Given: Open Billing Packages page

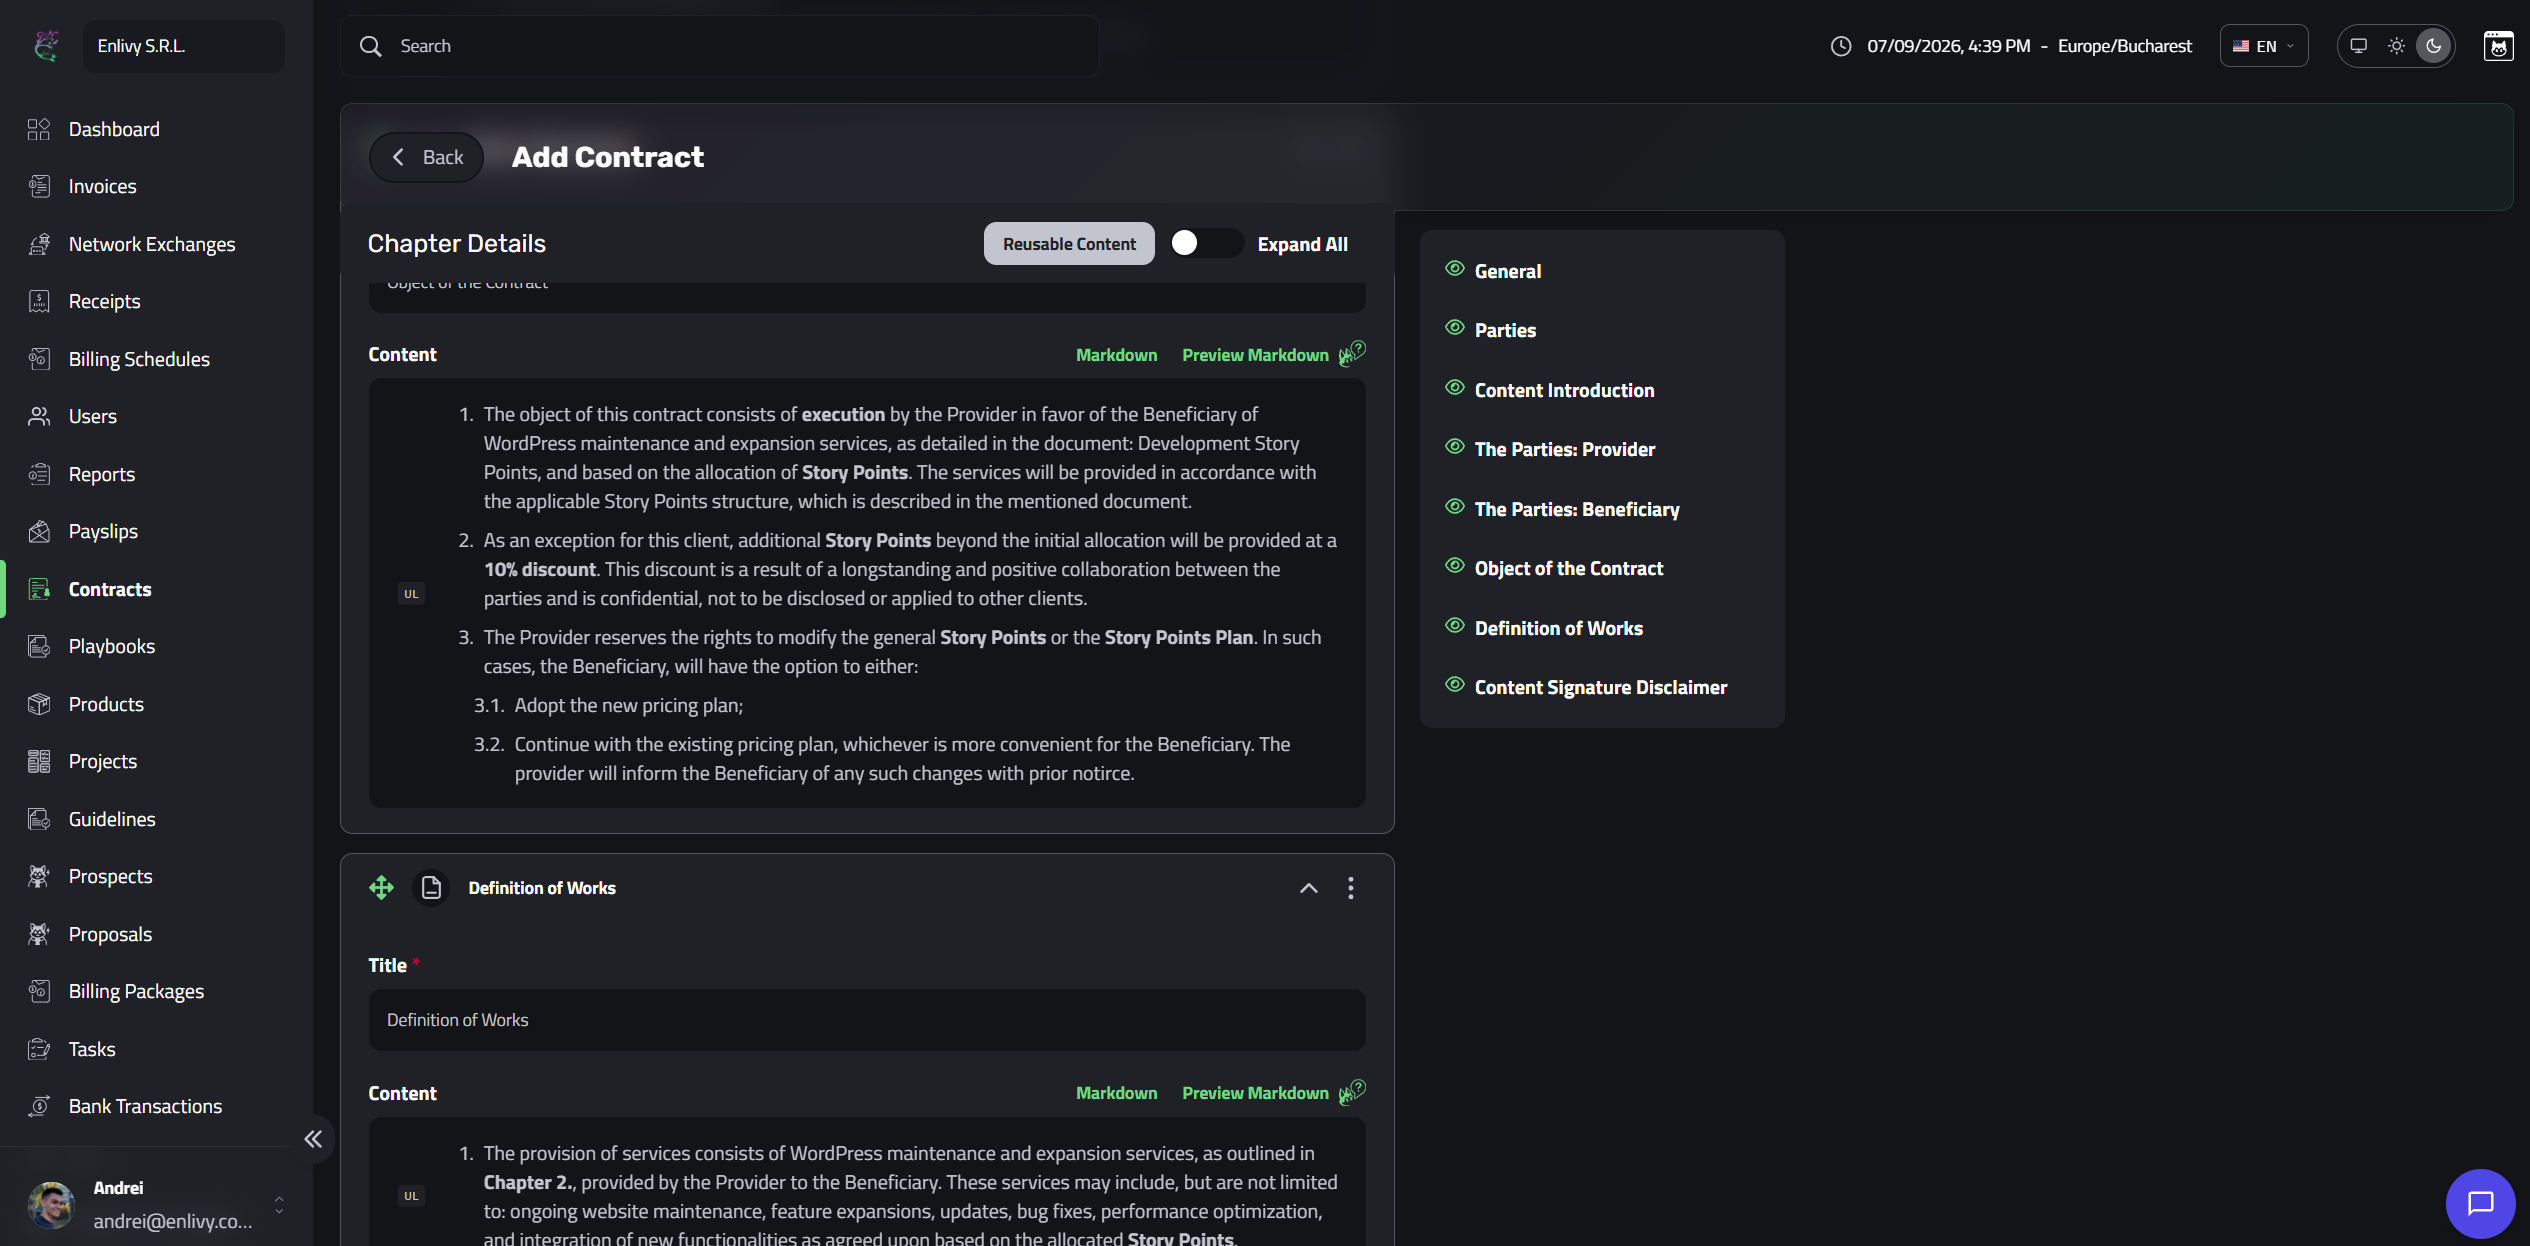Looking at the screenshot, I should 136,991.
